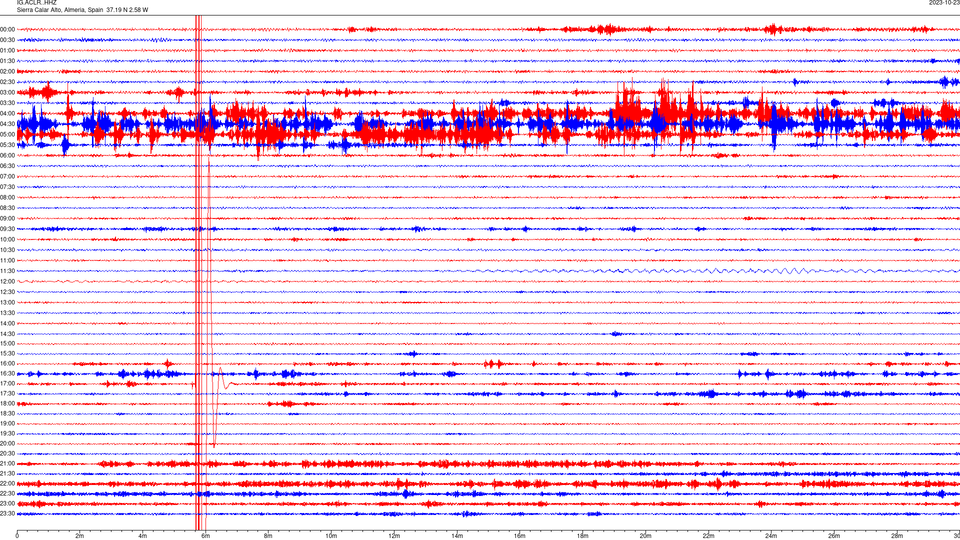Select the 04:30 trace time label
960x540 pixels.
[7, 124]
